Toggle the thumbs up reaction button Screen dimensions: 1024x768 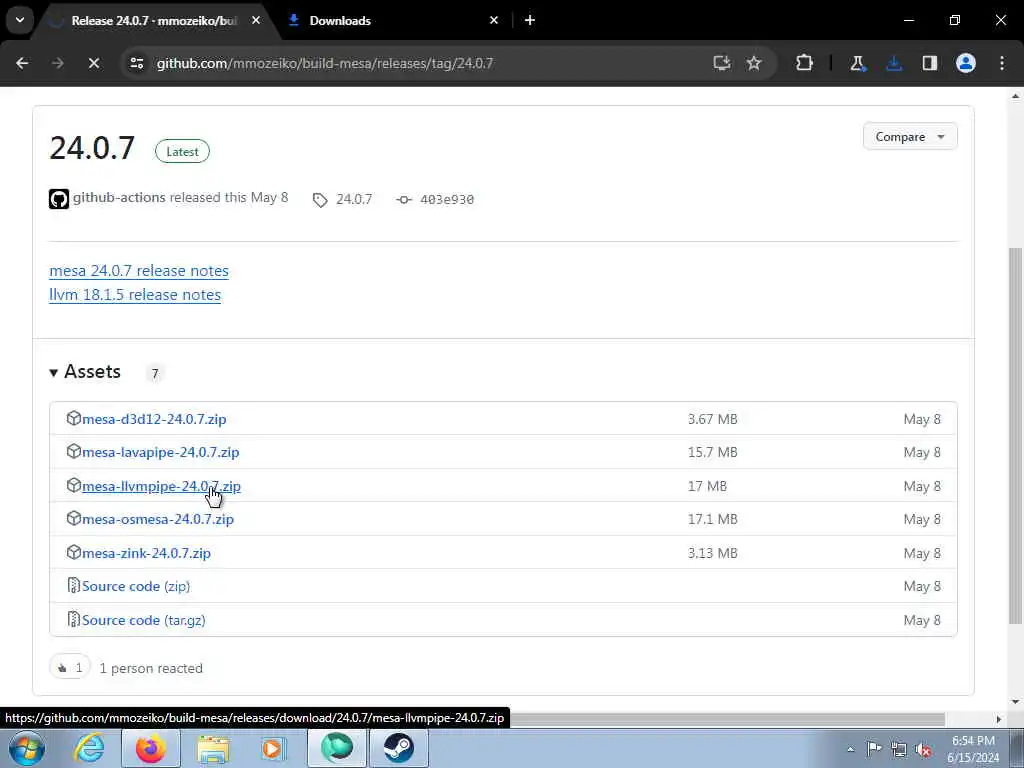click(69, 667)
